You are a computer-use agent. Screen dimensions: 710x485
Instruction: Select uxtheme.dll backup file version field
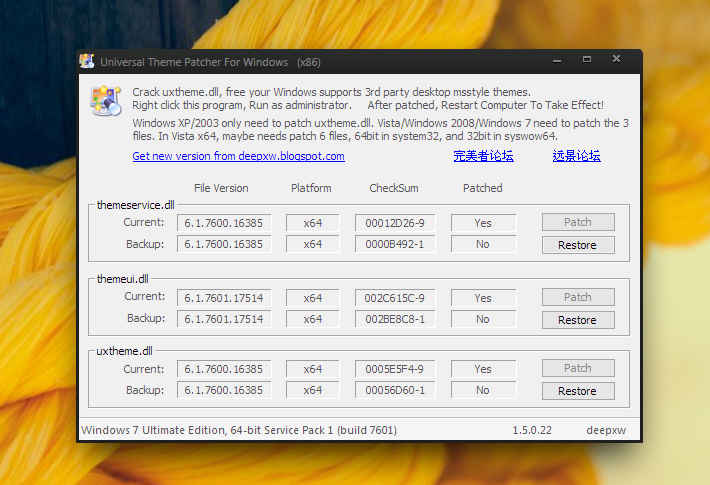coord(224,390)
